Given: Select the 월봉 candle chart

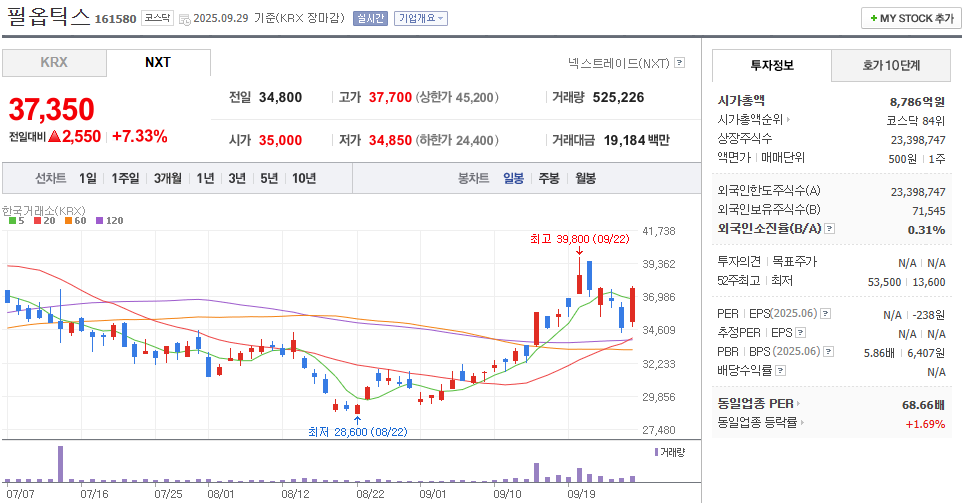Looking at the screenshot, I should click(x=585, y=178).
